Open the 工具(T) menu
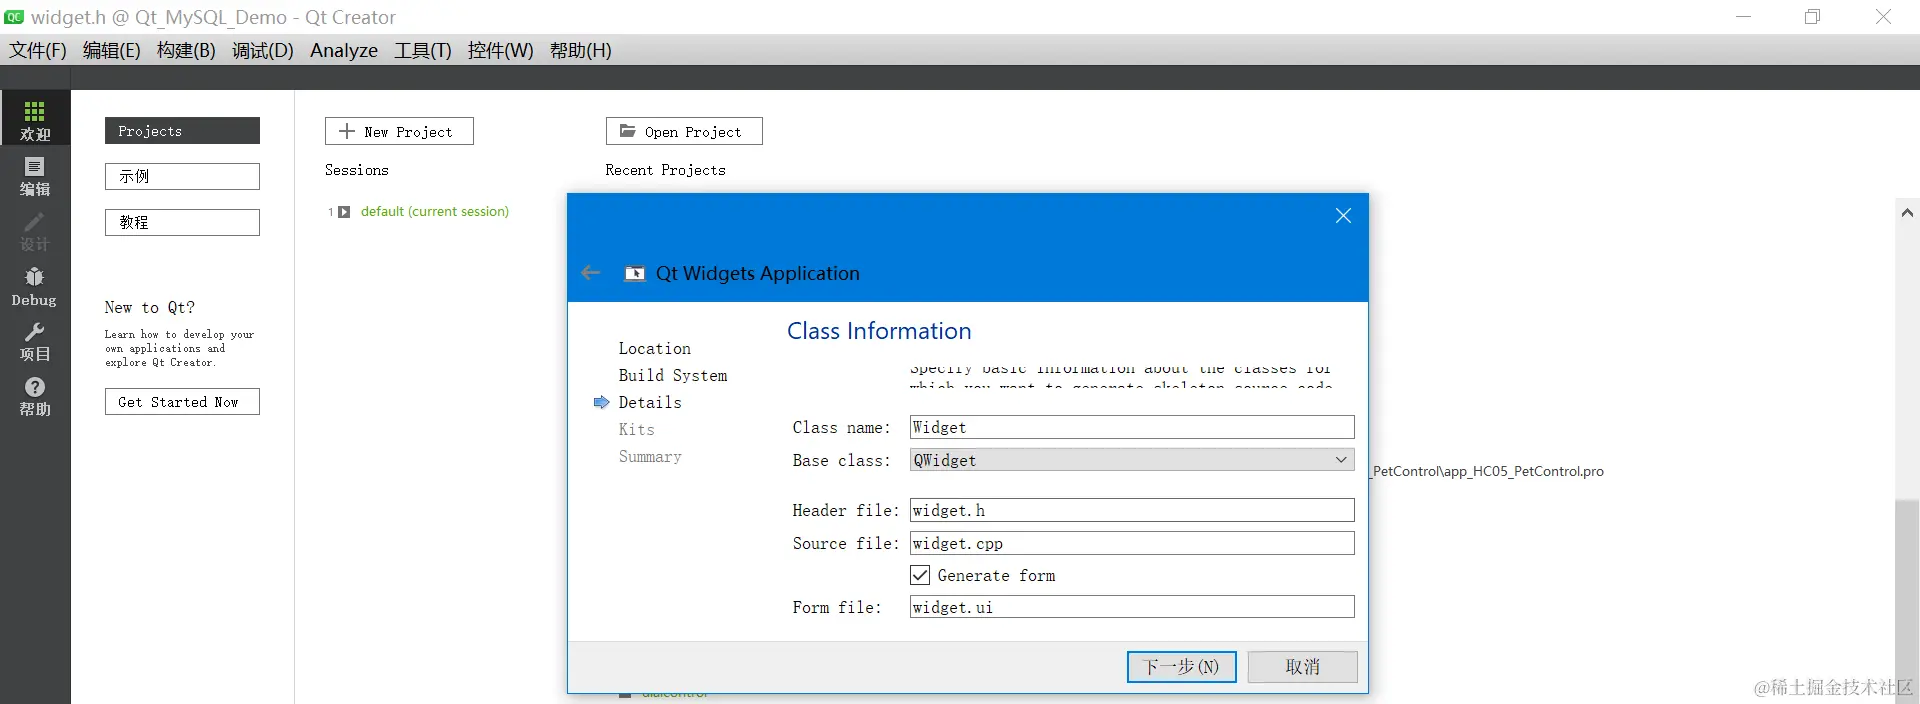This screenshot has width=1920, height=704. coord(423,50)
